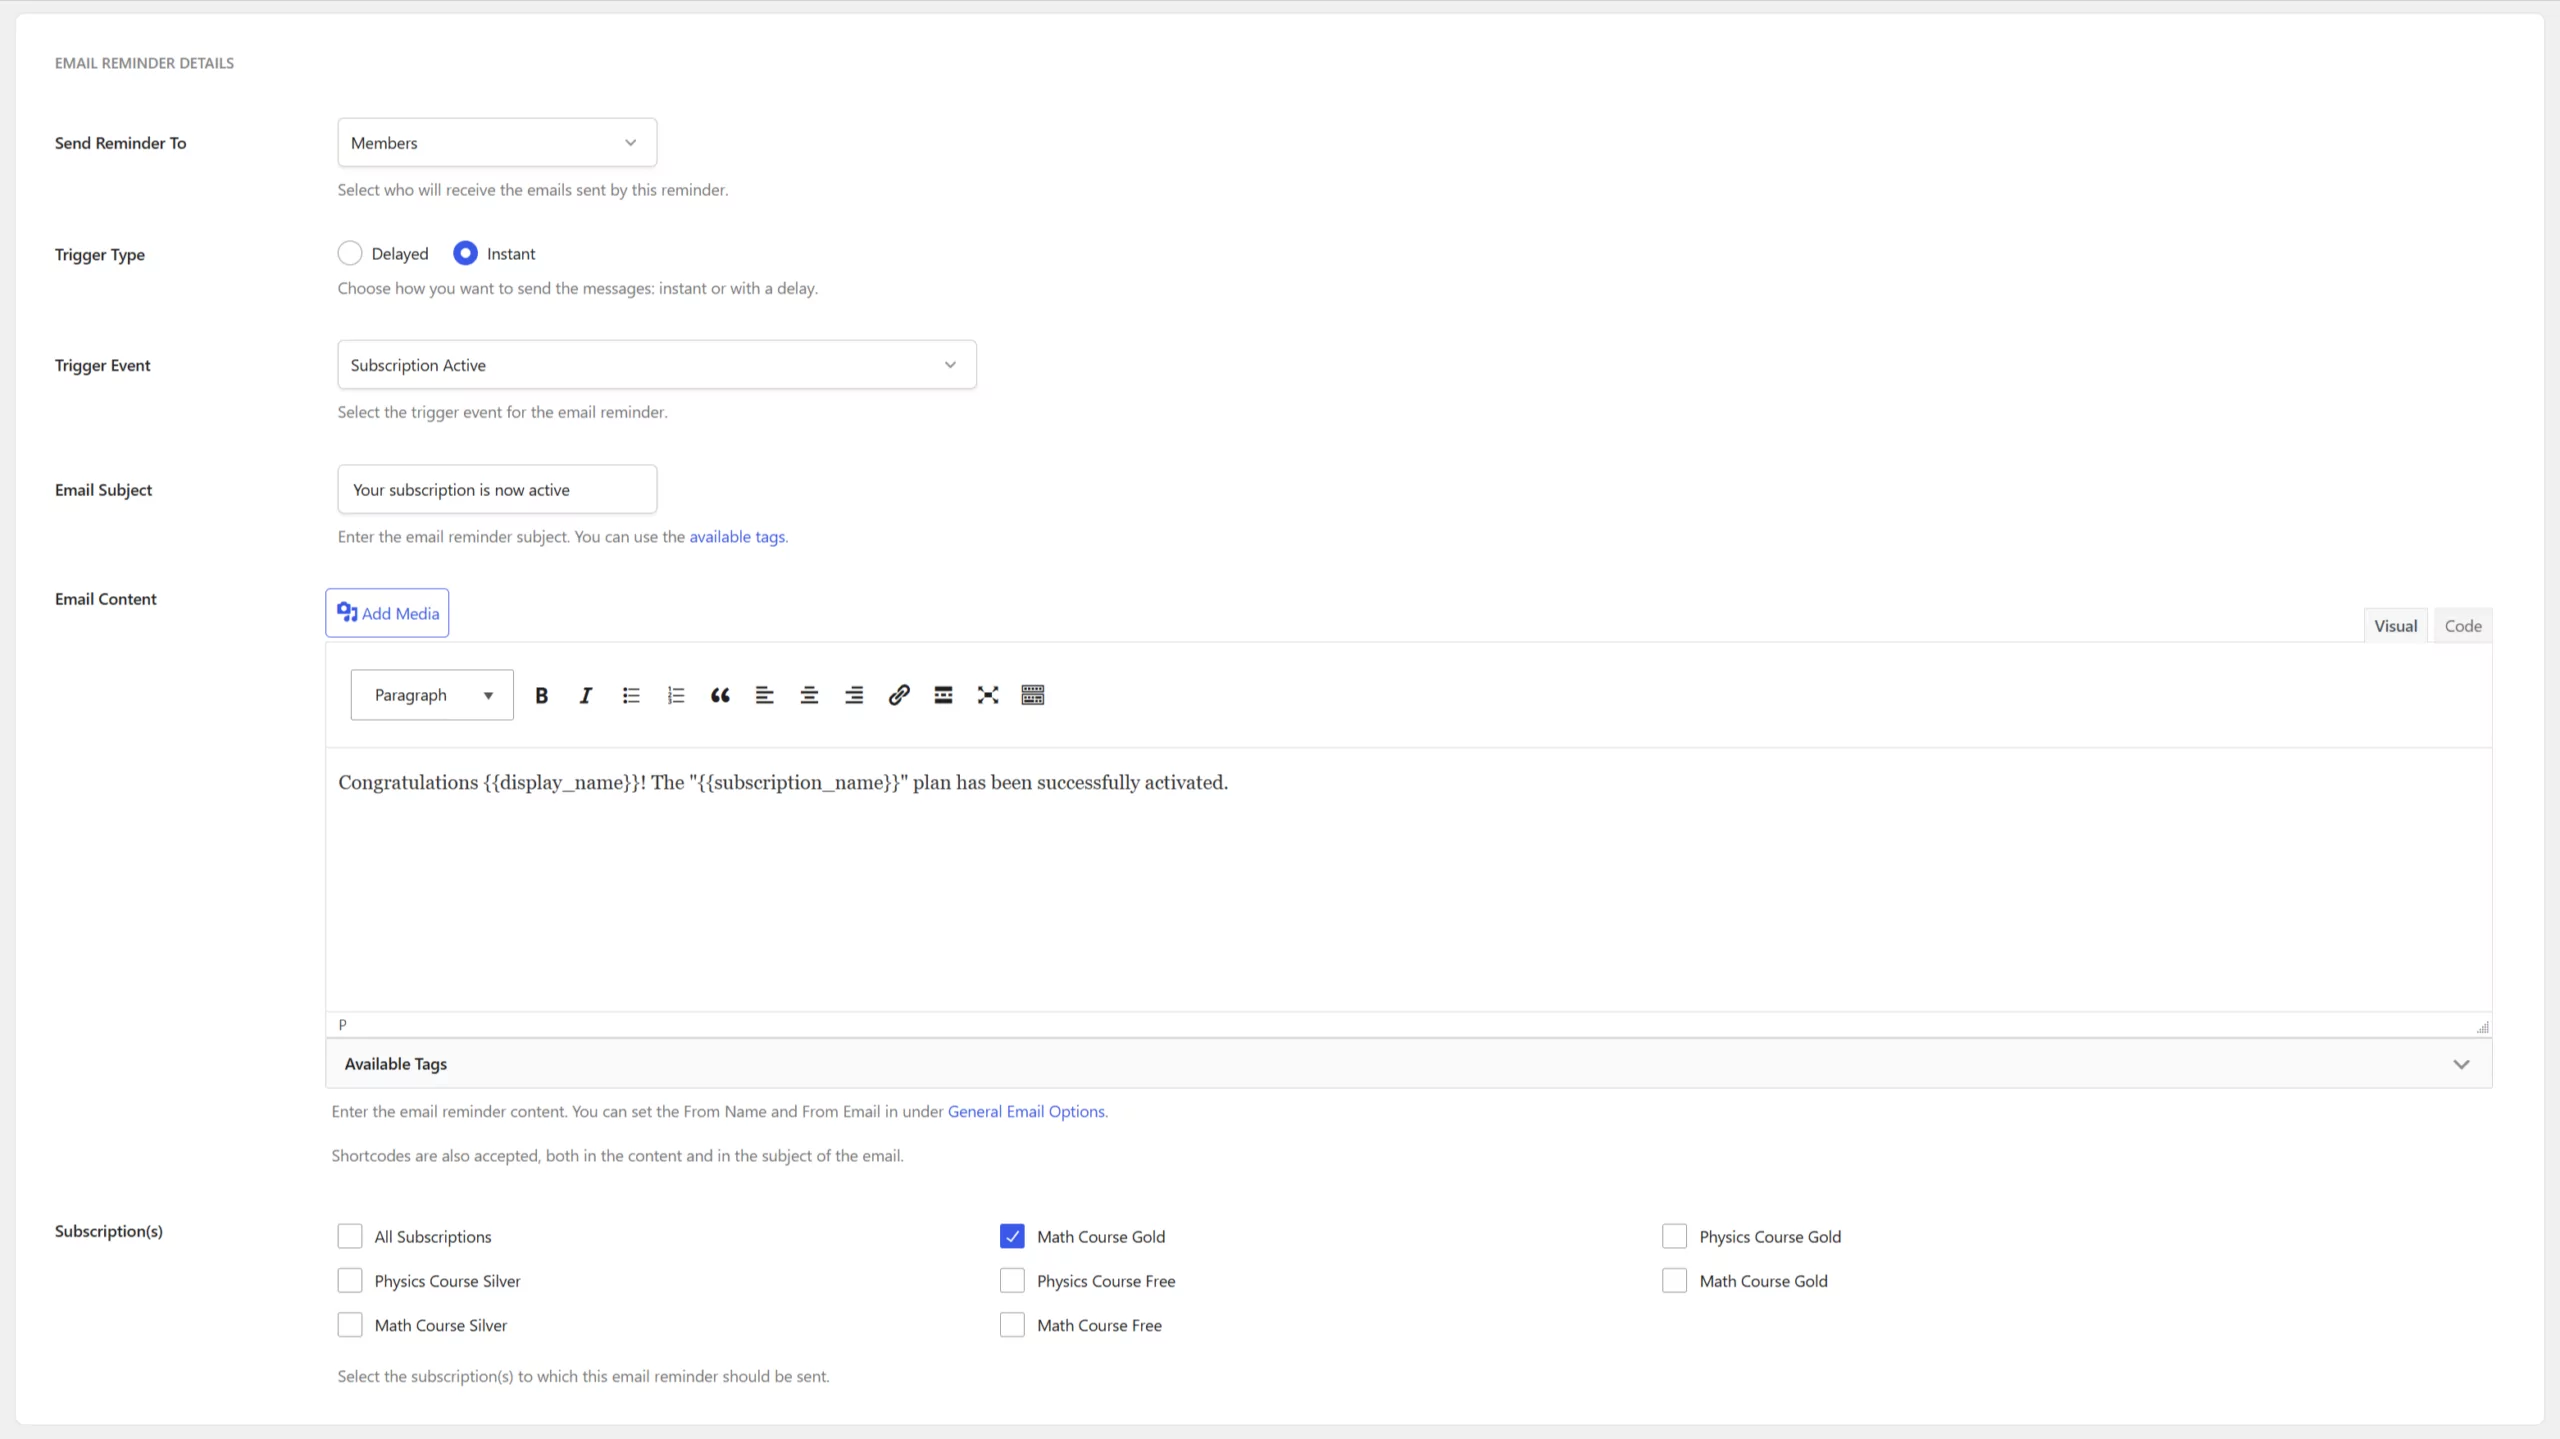Click the Add Media button
Screen dimensions: 2560x1439
(387, 613)
